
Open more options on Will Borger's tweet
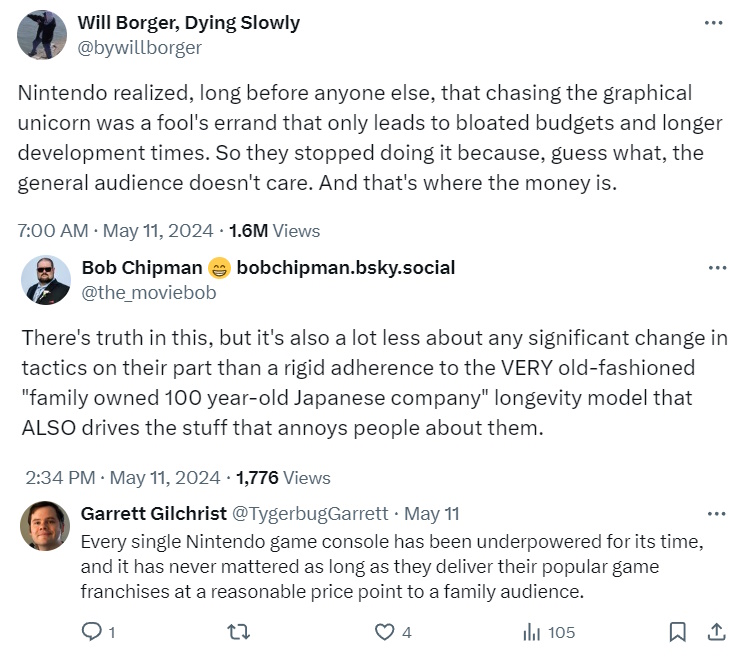(713, 22)
